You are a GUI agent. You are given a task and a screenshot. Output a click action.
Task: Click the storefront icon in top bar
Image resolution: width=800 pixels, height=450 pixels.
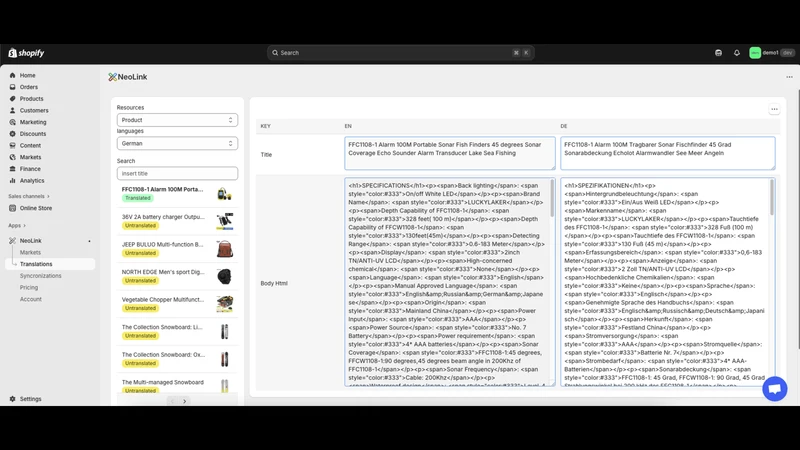[718, 53]
